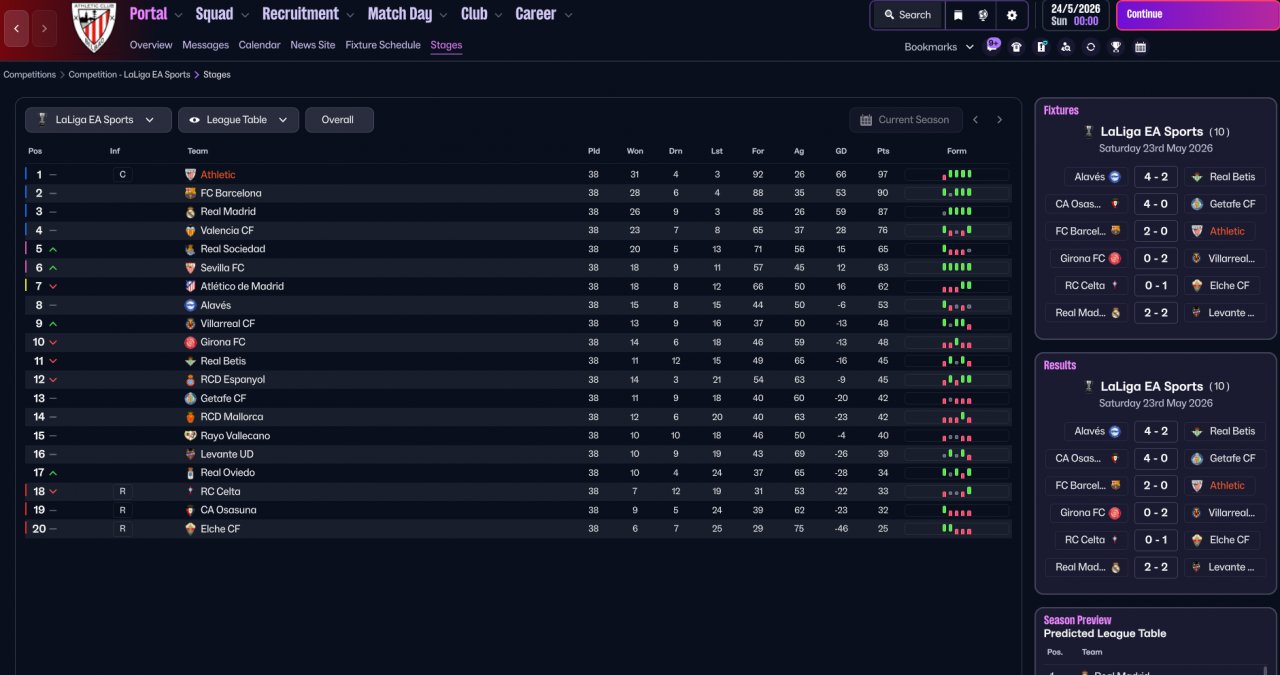Image resolution: width=1280 pixels, height=675 pixels.
Task: Click the Overall filter button
Action: coord(339,120)
